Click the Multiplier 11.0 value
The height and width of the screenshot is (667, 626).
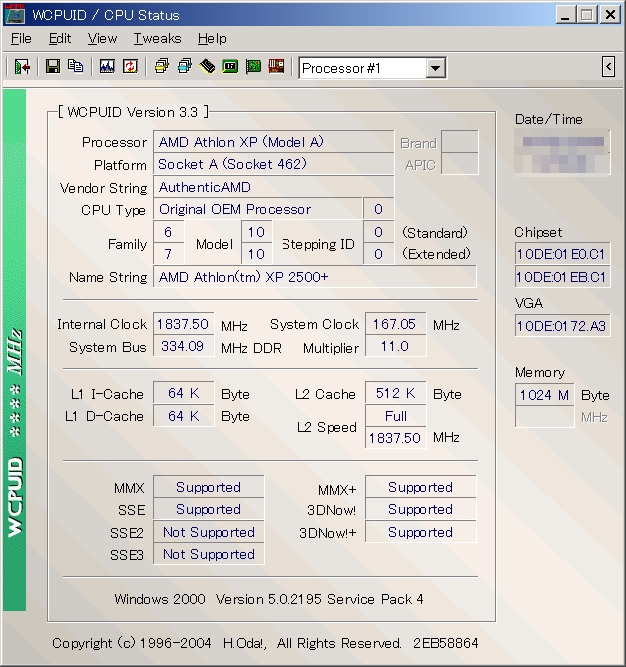click(x=395, y=346)
